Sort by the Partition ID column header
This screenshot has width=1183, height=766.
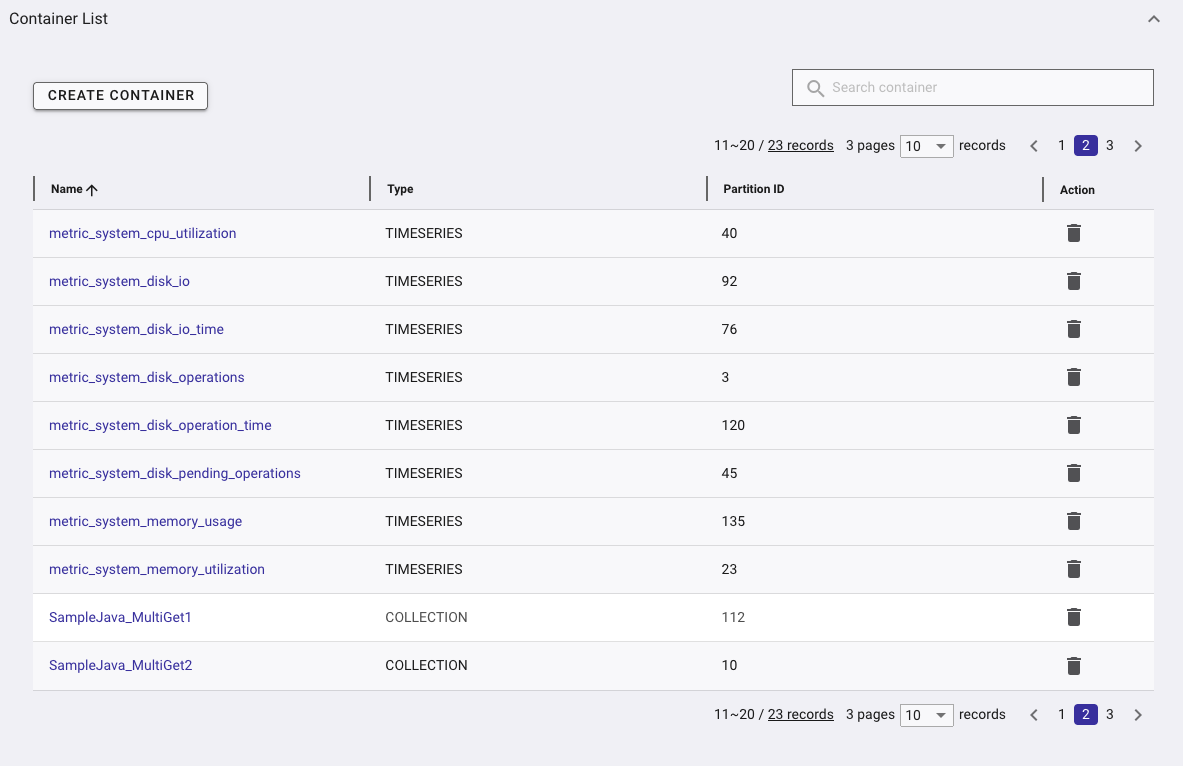pyautogui.click(x=754, y=189)
